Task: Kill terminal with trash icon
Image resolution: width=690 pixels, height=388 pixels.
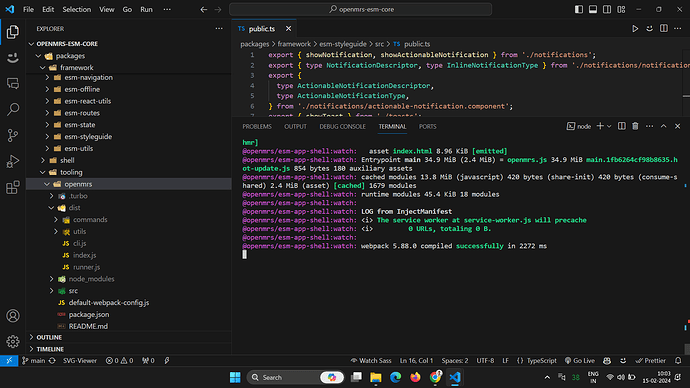Action: point(635,126)
